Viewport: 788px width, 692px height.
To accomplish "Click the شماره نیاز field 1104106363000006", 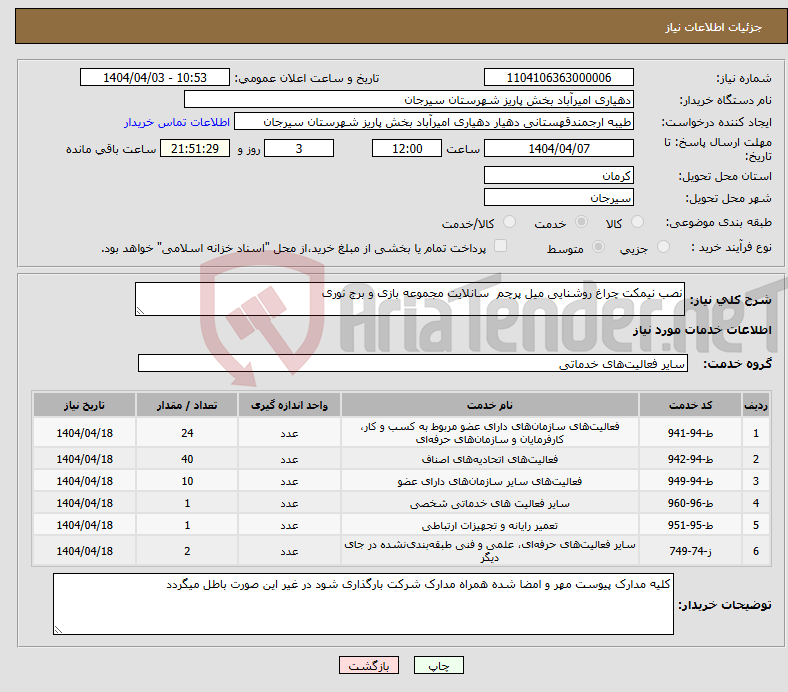I will click(559, 77).
